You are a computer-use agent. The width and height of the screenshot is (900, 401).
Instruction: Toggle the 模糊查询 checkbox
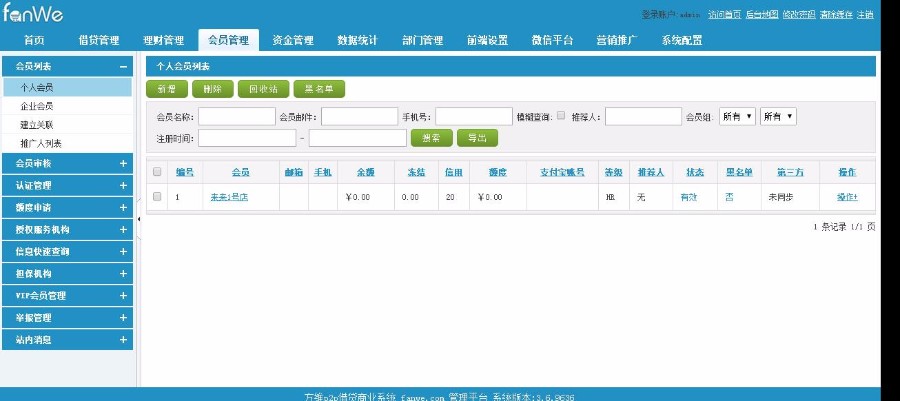tap(561, 115)
